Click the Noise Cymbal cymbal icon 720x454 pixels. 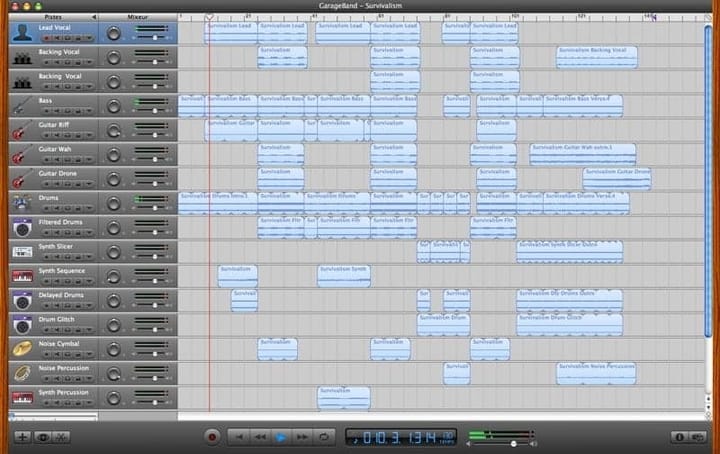22,349
